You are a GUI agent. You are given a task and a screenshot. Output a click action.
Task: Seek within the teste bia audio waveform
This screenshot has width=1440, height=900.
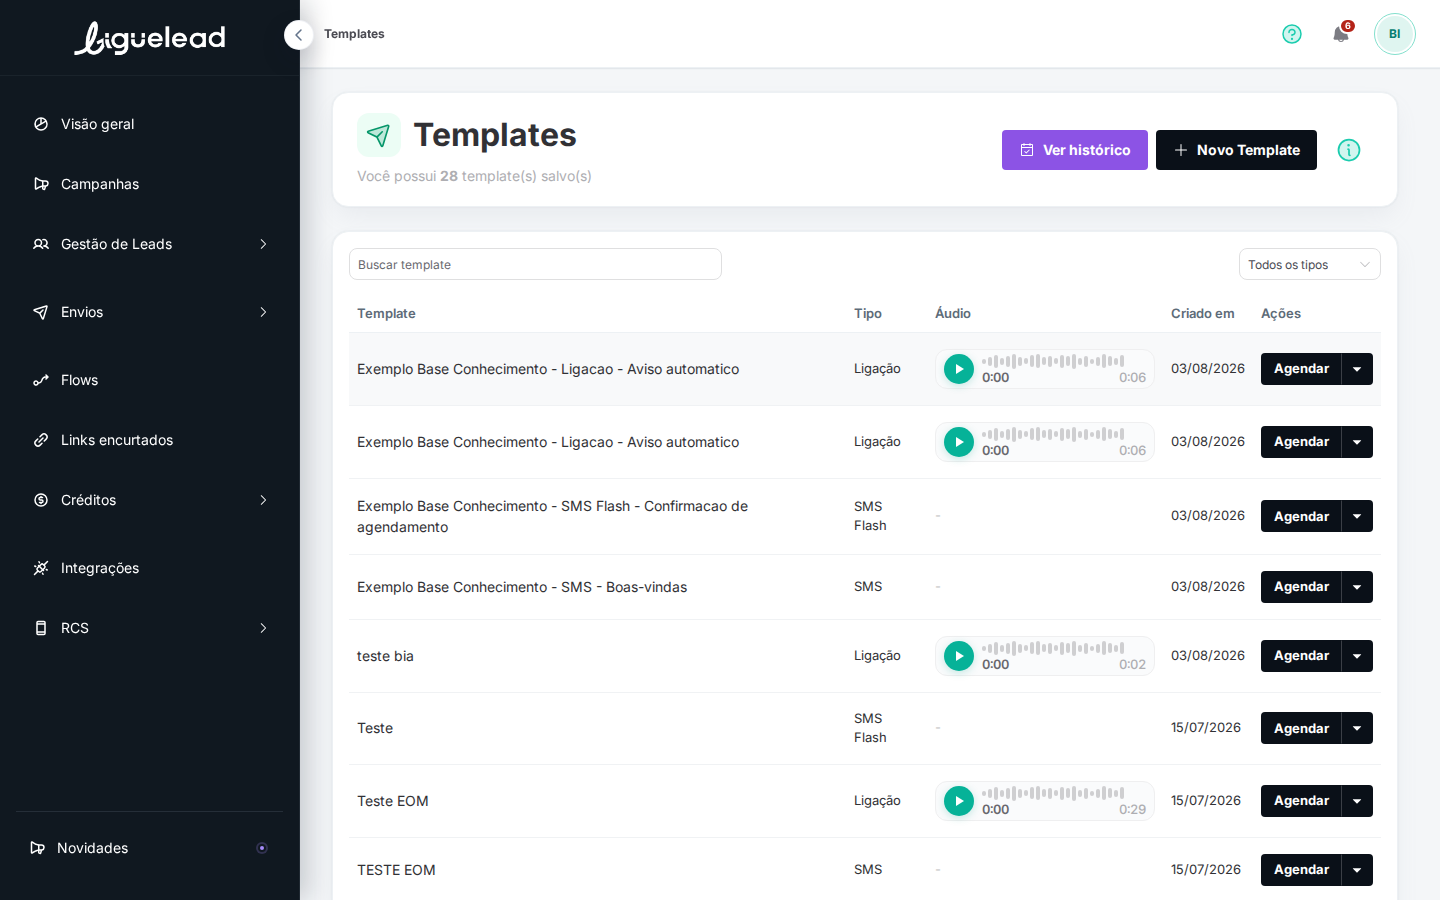[x=1053, y=648]
